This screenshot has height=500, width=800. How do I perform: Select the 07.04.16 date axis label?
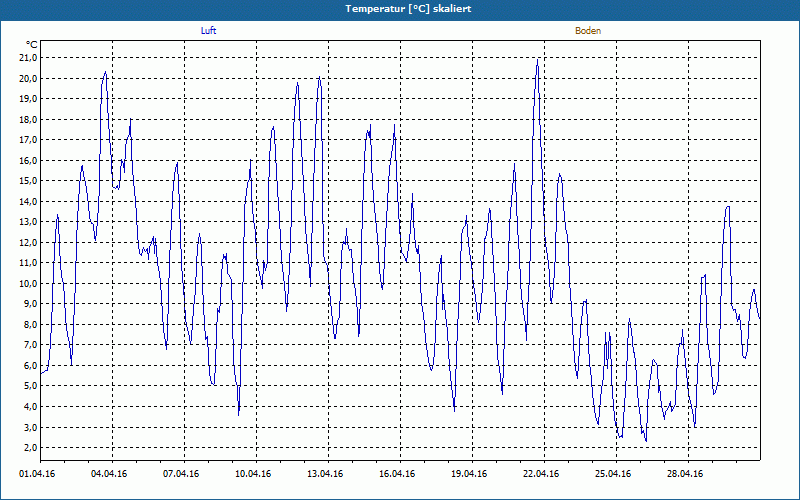181,474
